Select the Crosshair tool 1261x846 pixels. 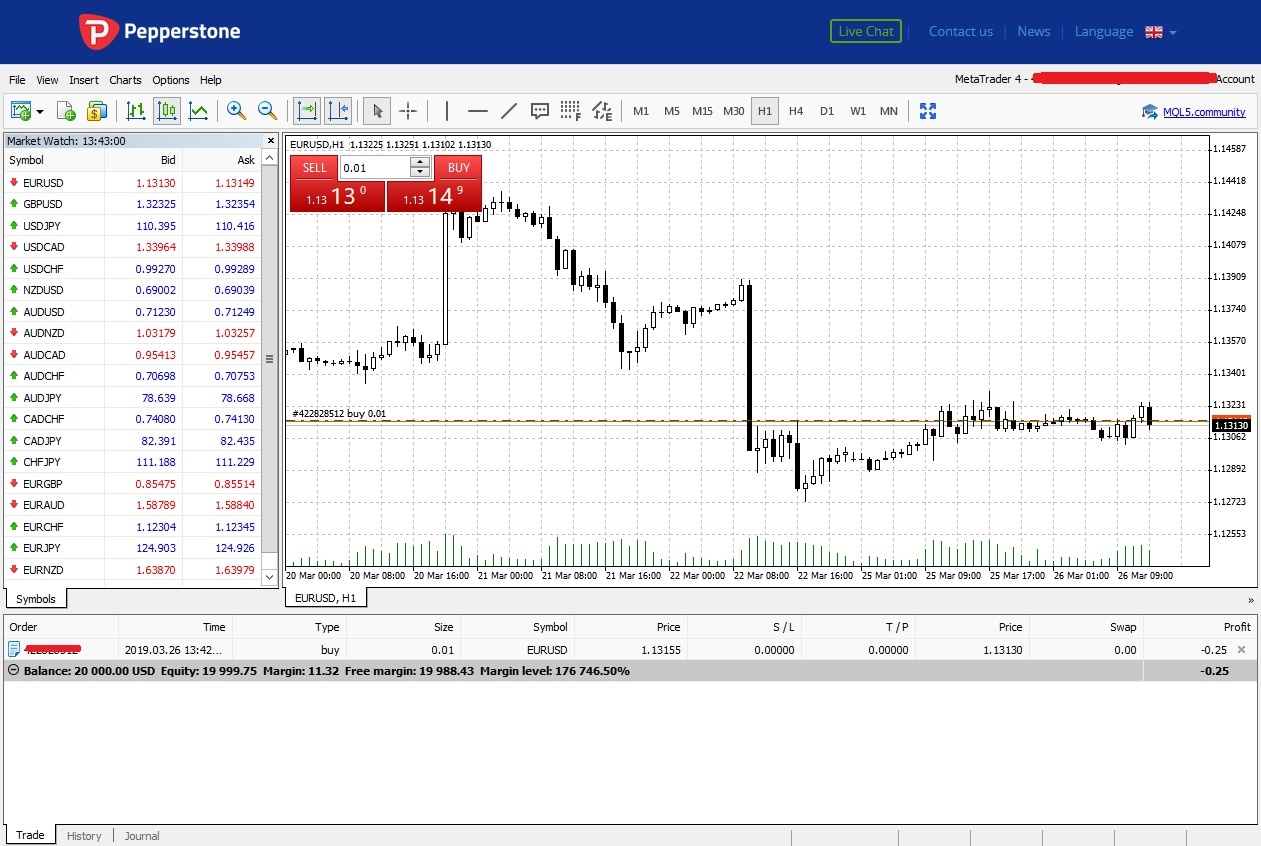click(409, 111)
